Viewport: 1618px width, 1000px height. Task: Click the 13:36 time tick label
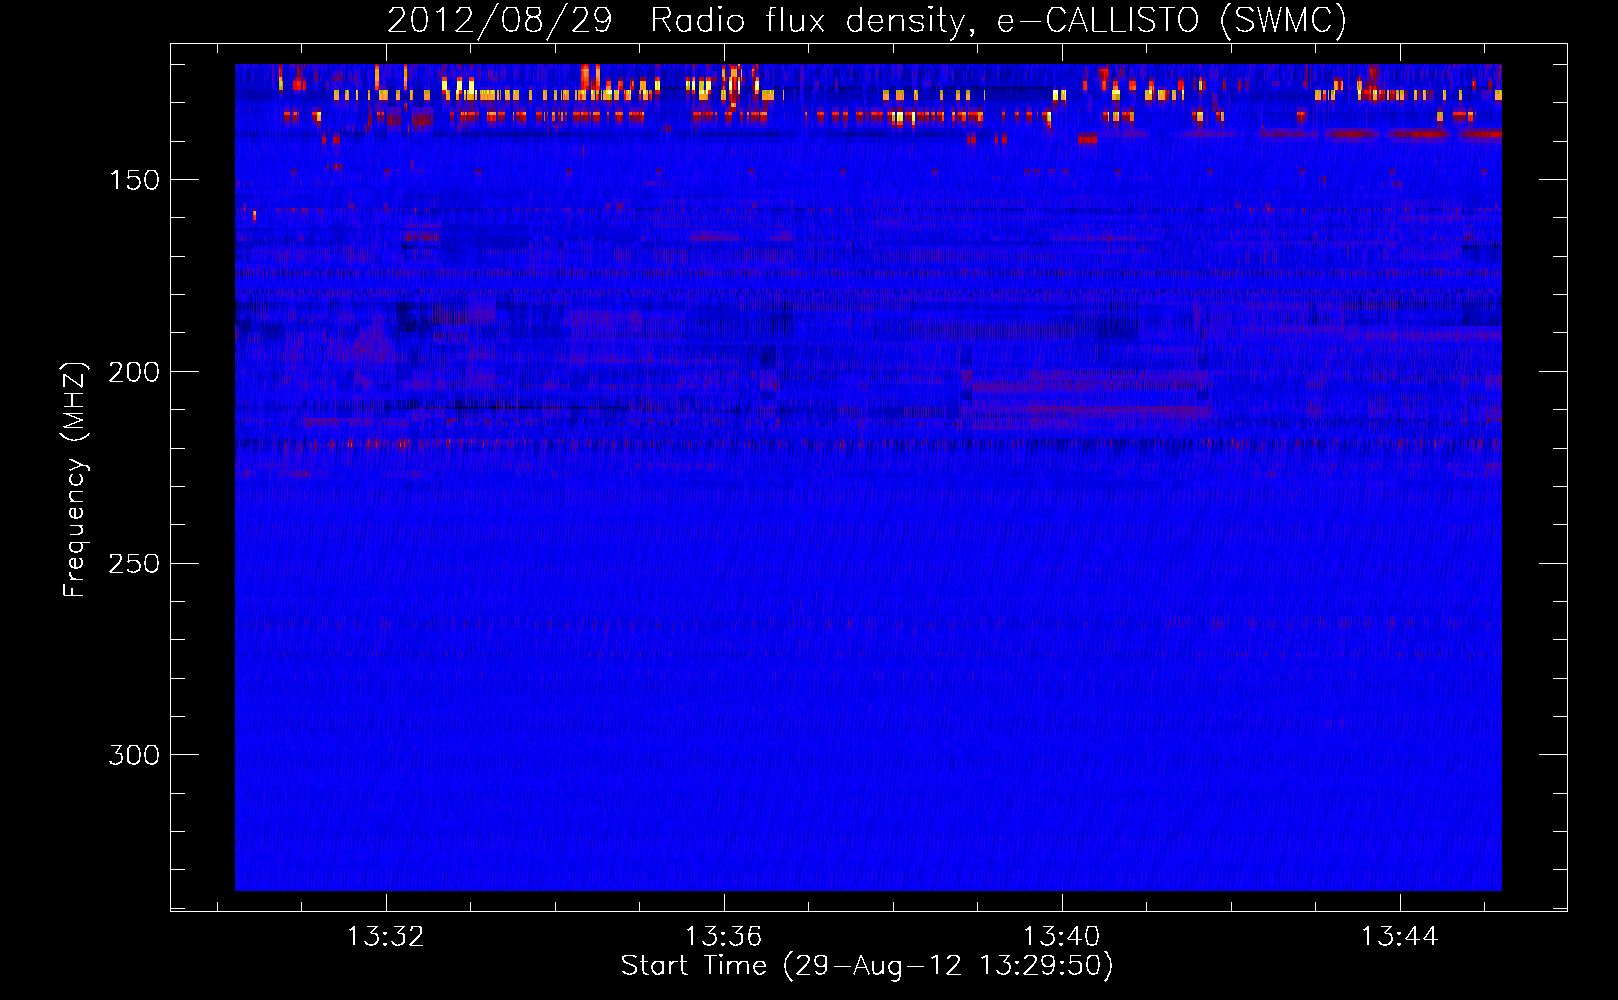723,936
